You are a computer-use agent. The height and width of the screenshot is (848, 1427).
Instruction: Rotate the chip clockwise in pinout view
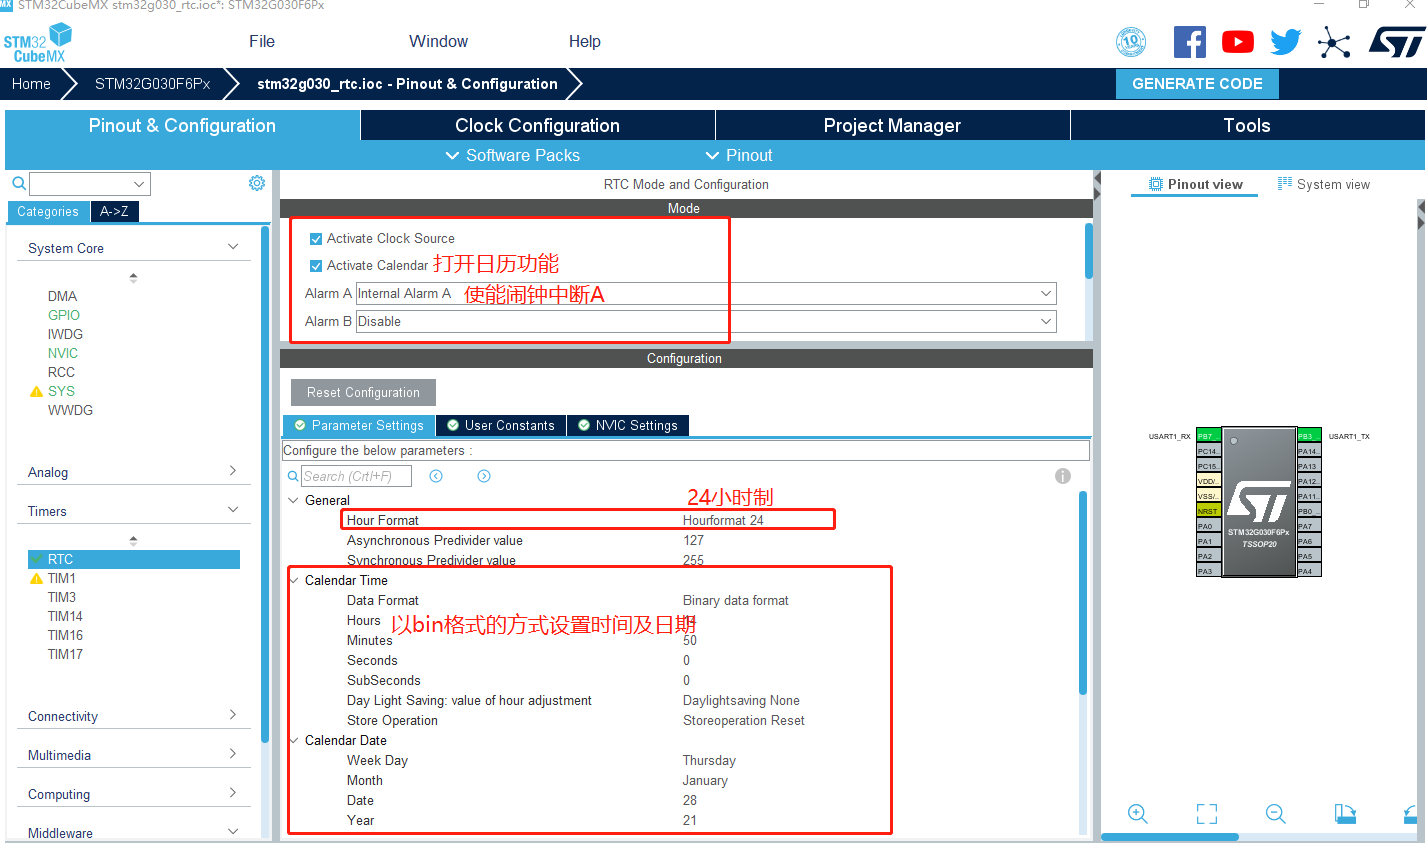point(1345,814)
